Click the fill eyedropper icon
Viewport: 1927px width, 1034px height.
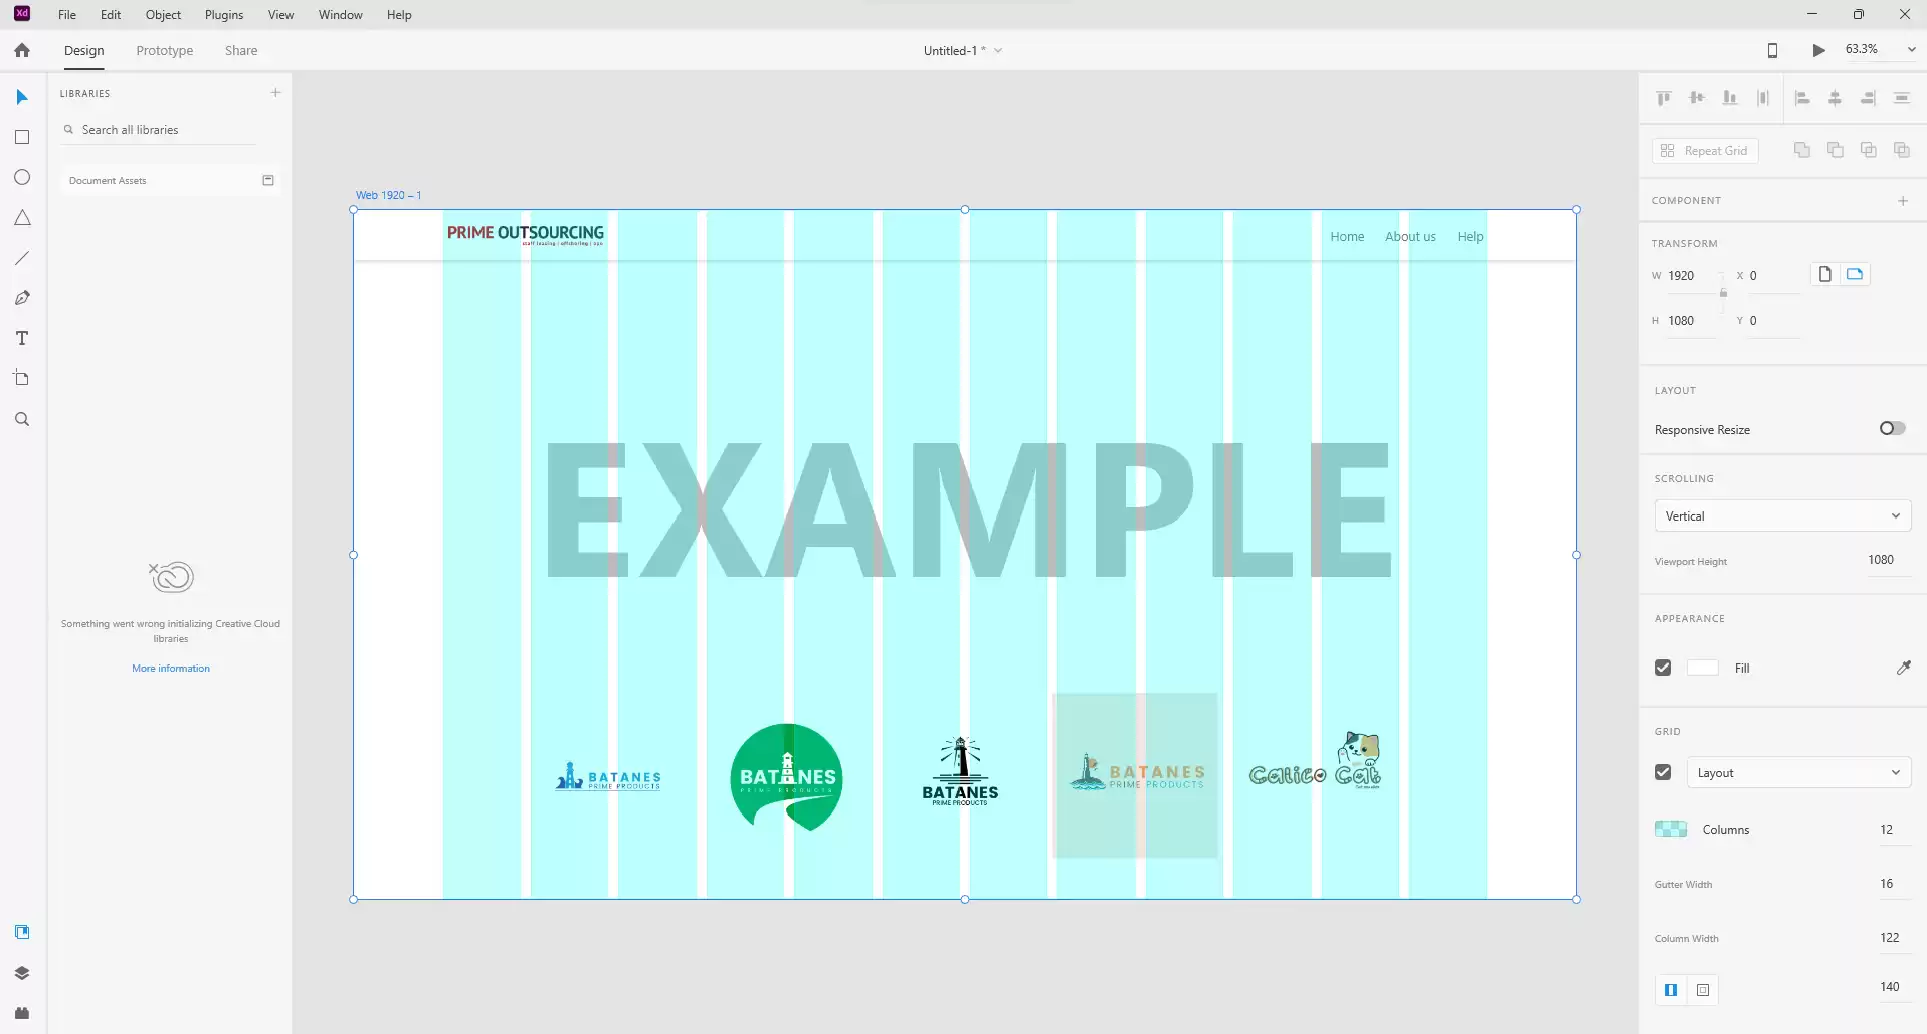pos(1903,668)
